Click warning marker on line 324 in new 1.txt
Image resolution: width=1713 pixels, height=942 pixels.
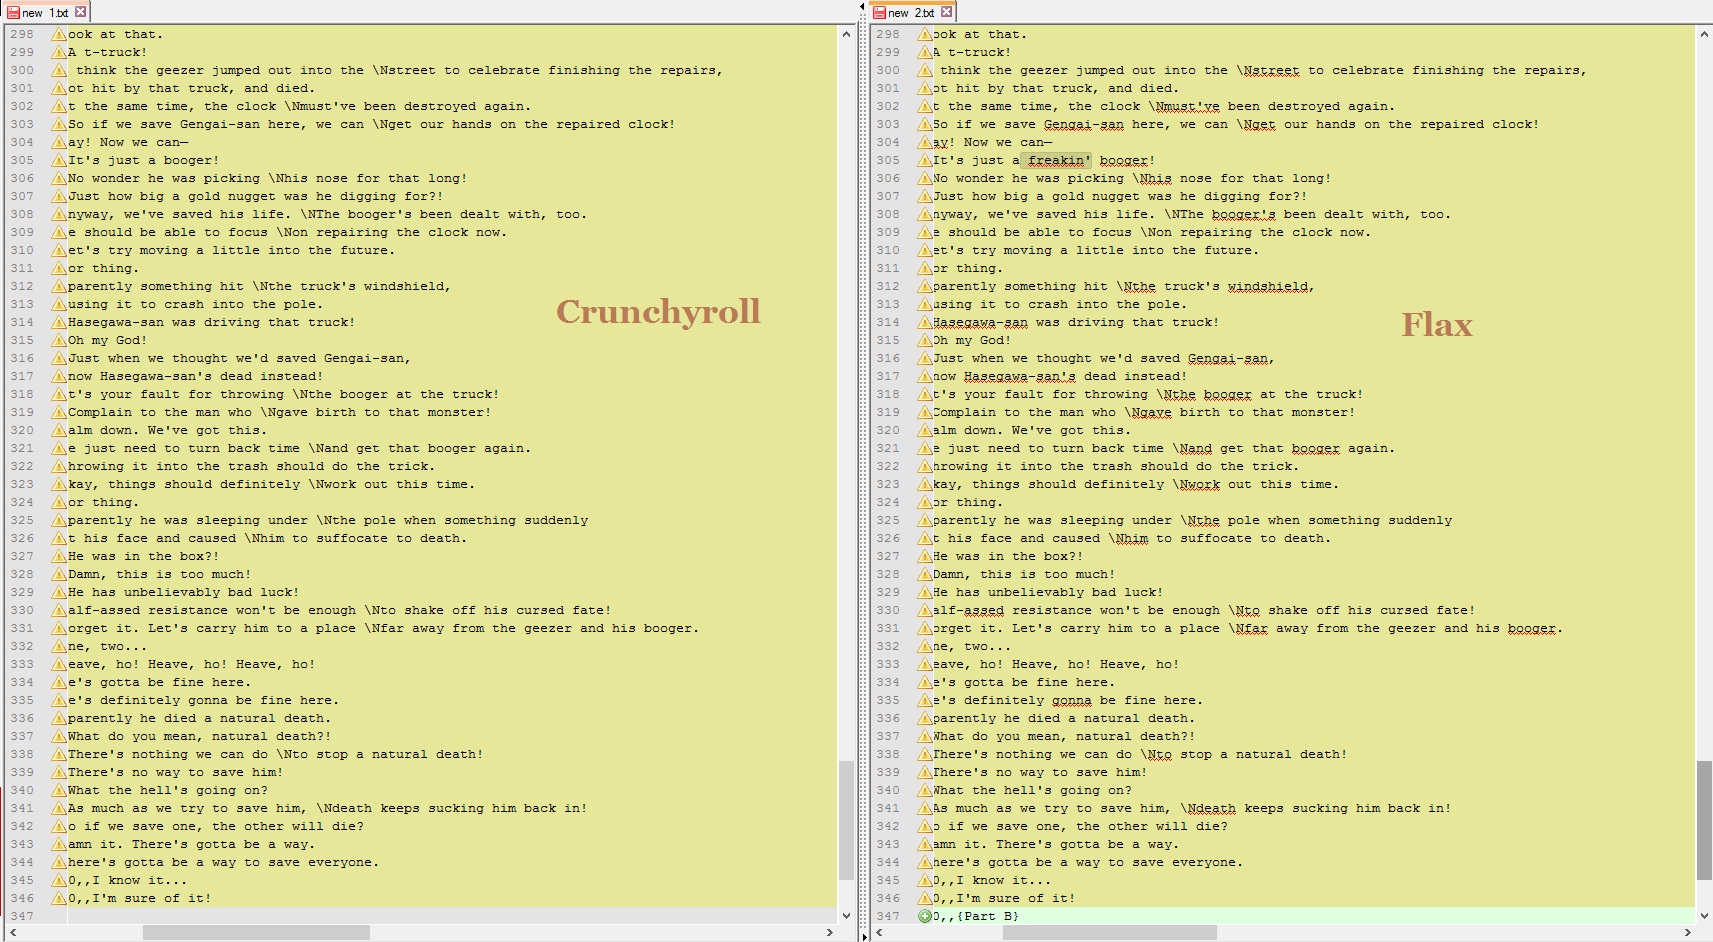[x=59, y=502]
